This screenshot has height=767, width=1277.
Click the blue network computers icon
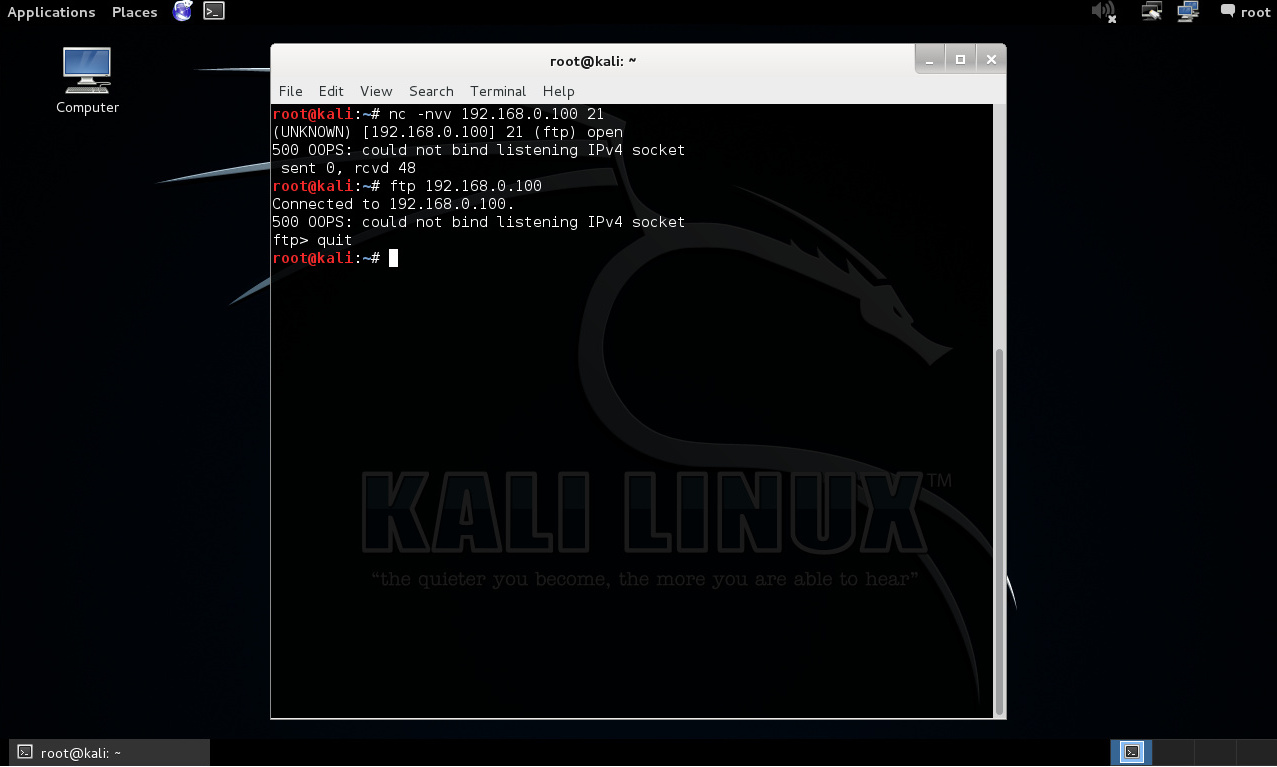pyautogui.click(x=1188, y=12)
